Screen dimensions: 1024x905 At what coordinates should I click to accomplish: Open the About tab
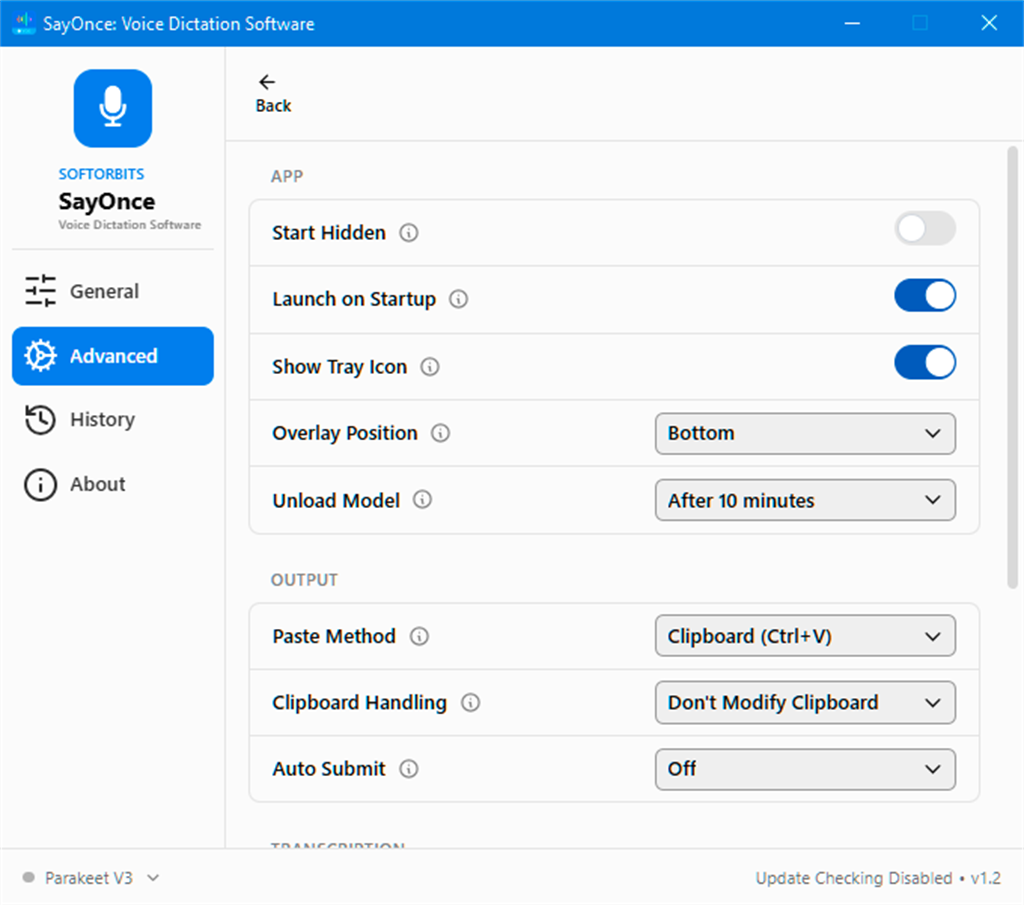(112, 484)
